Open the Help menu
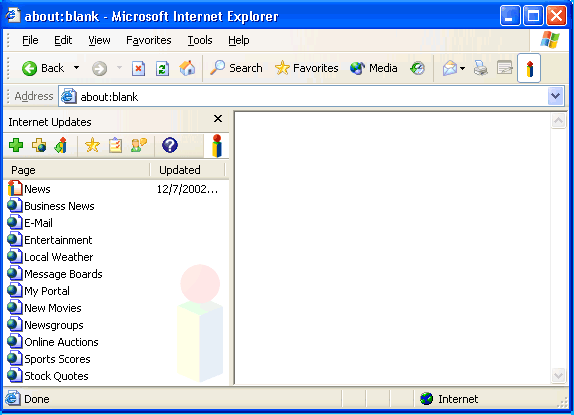The image size is (574, 415). (x=239, y=40)
